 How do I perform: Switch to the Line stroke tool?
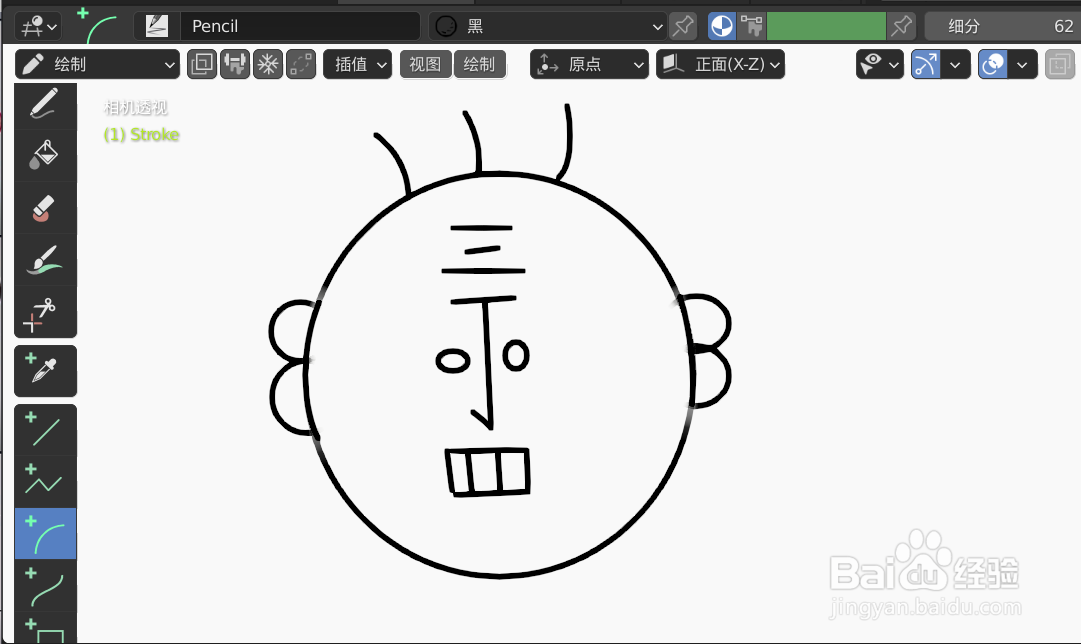click(x=45, y=429)
